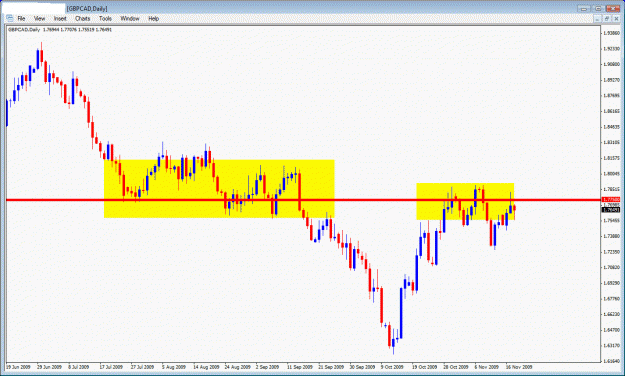The width and height of the screenshot is (625, 376).
Task: Click the 9 Oct 2009 date label
Action: (x=392, y=367)
